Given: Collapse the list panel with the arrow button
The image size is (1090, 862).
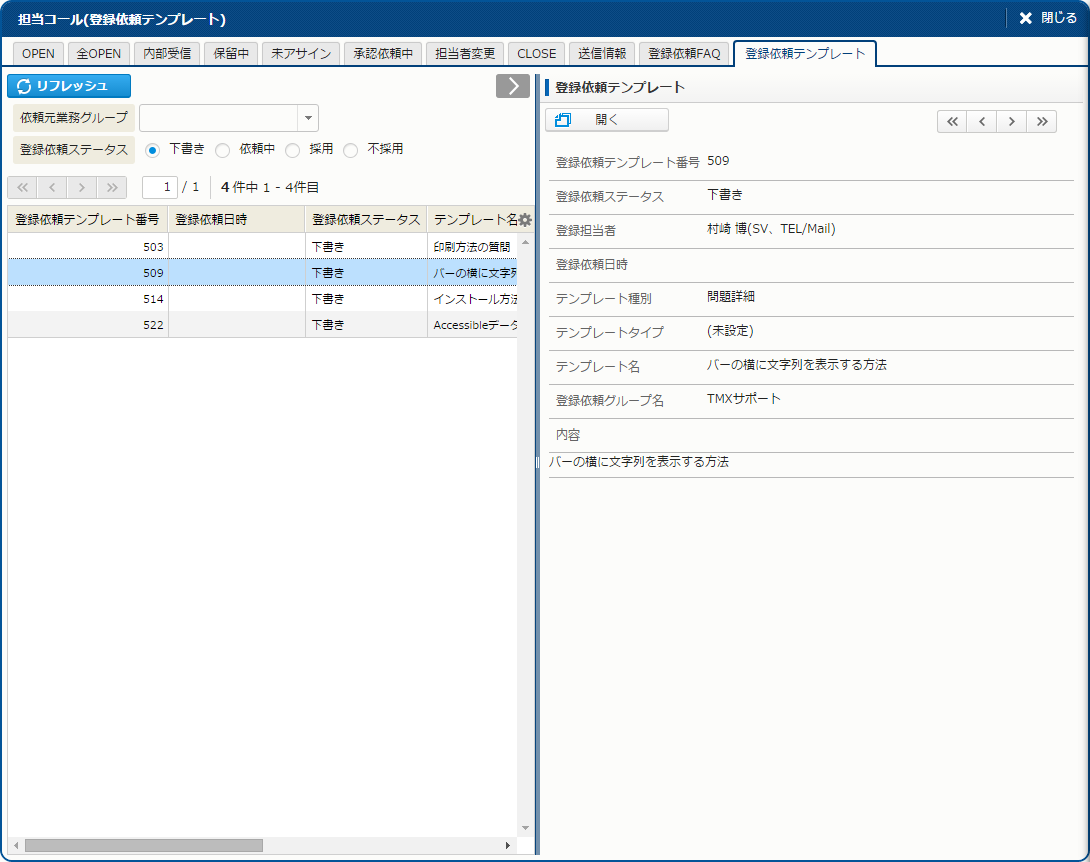Looking at the screenshot, I should click(513, 86).
